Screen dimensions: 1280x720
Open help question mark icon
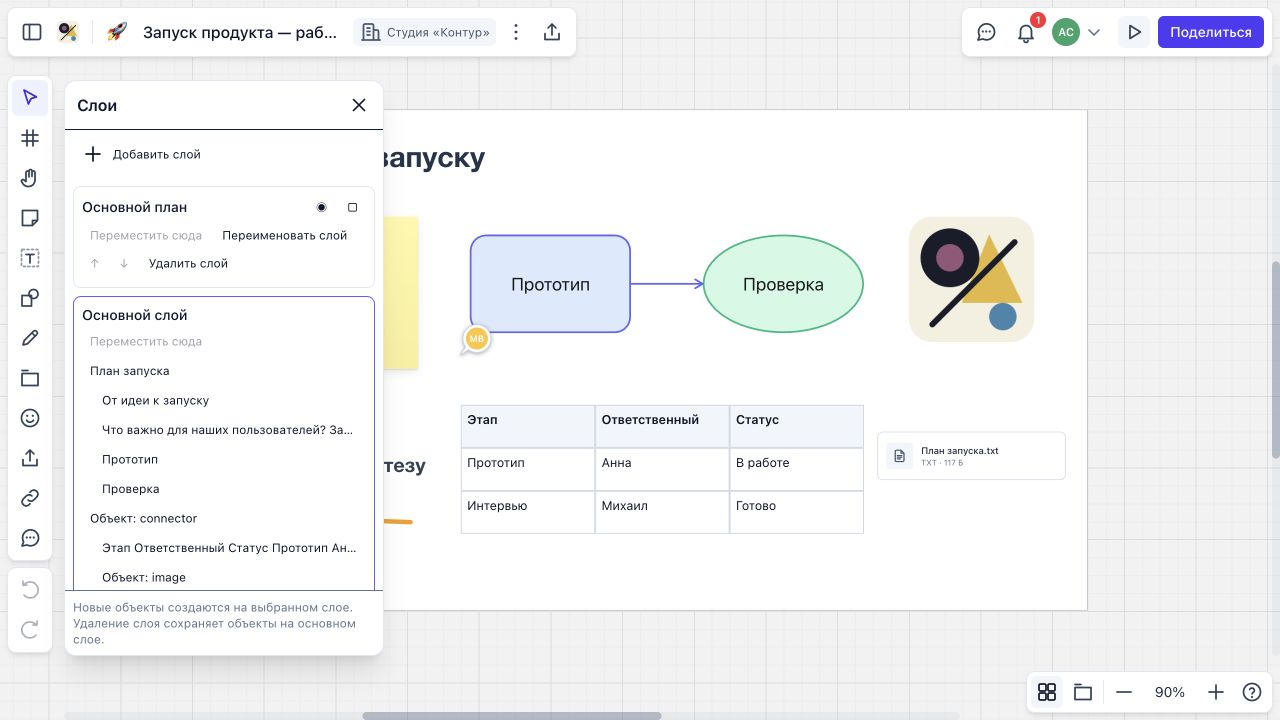click(x=1251, y=692)
